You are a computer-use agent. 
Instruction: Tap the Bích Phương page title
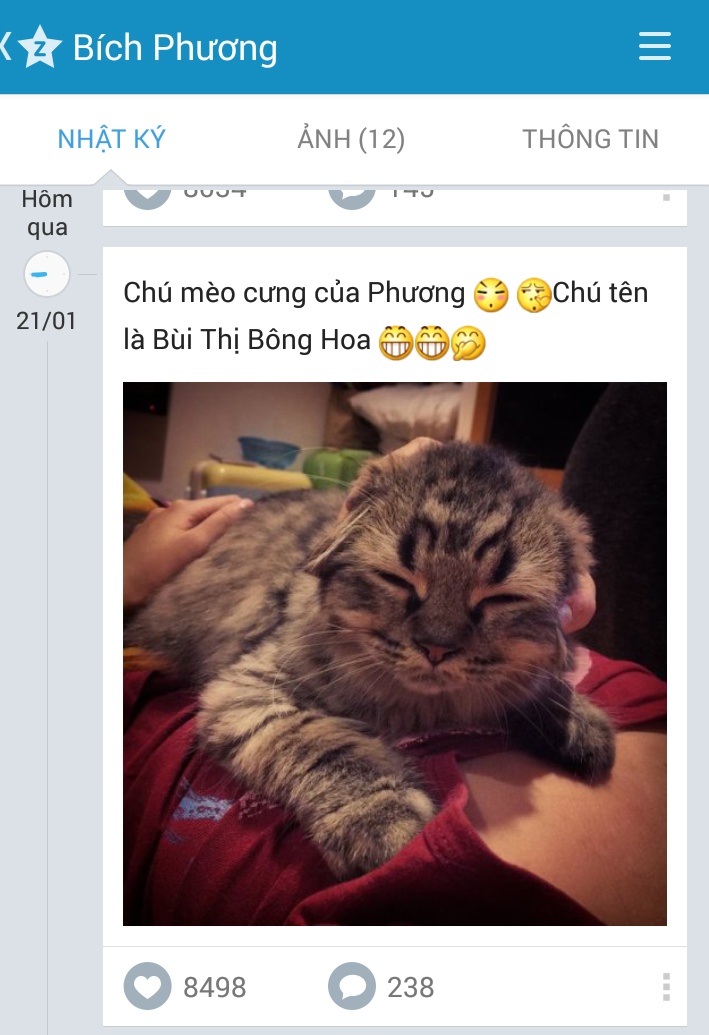(175, 48)
